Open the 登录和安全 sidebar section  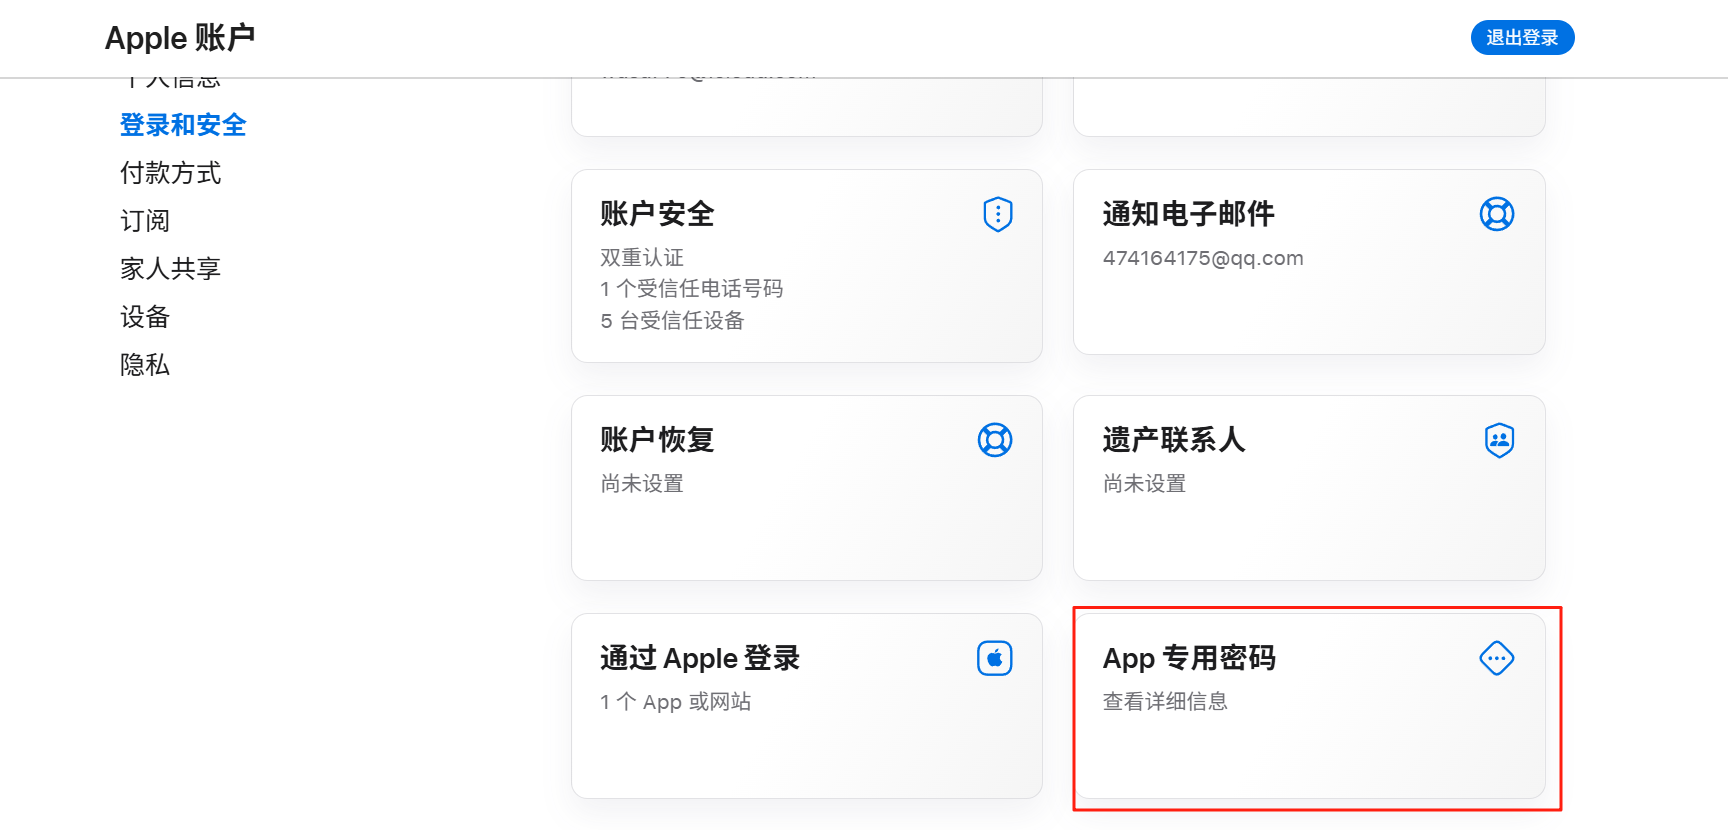pyautogui.click(x=183, y=125)
